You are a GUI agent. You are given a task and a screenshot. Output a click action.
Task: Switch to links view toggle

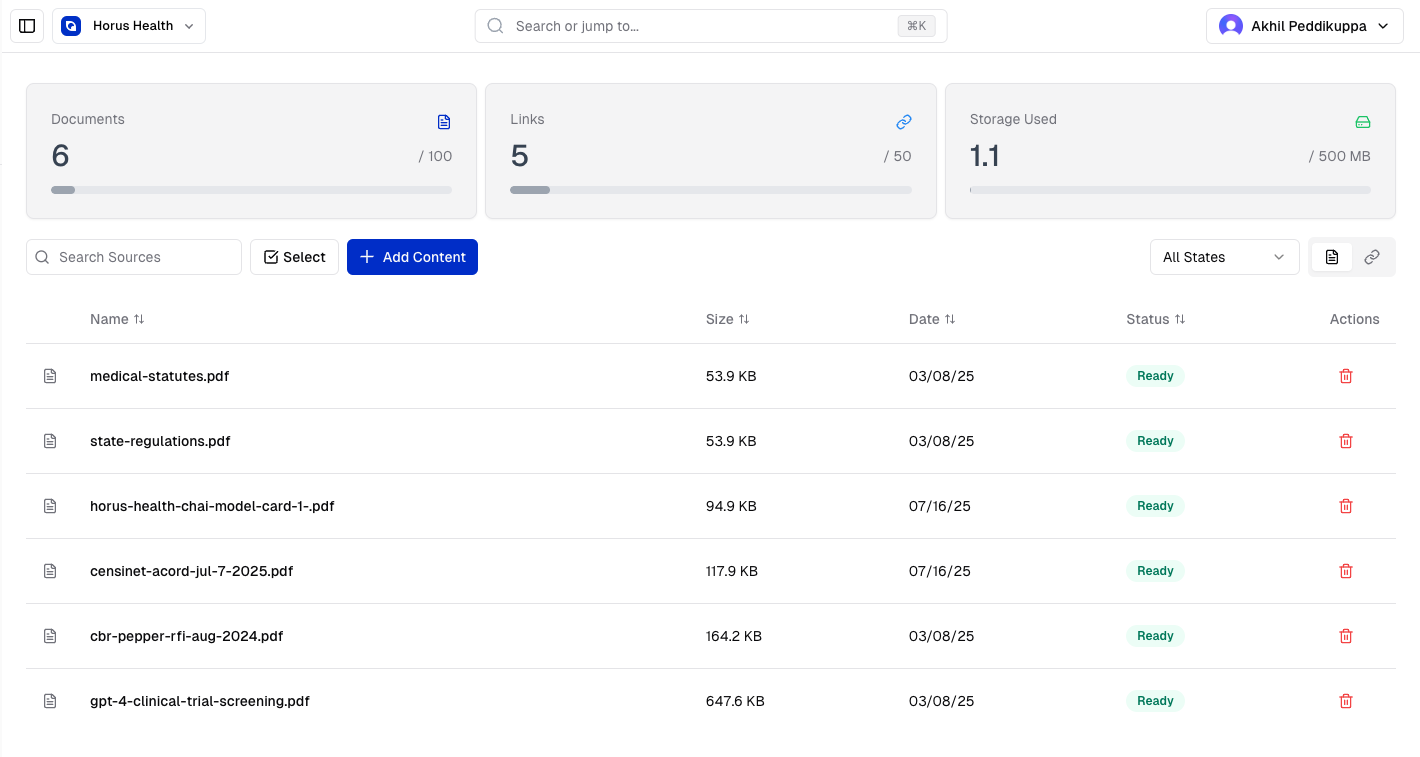tap(1372, 257)
